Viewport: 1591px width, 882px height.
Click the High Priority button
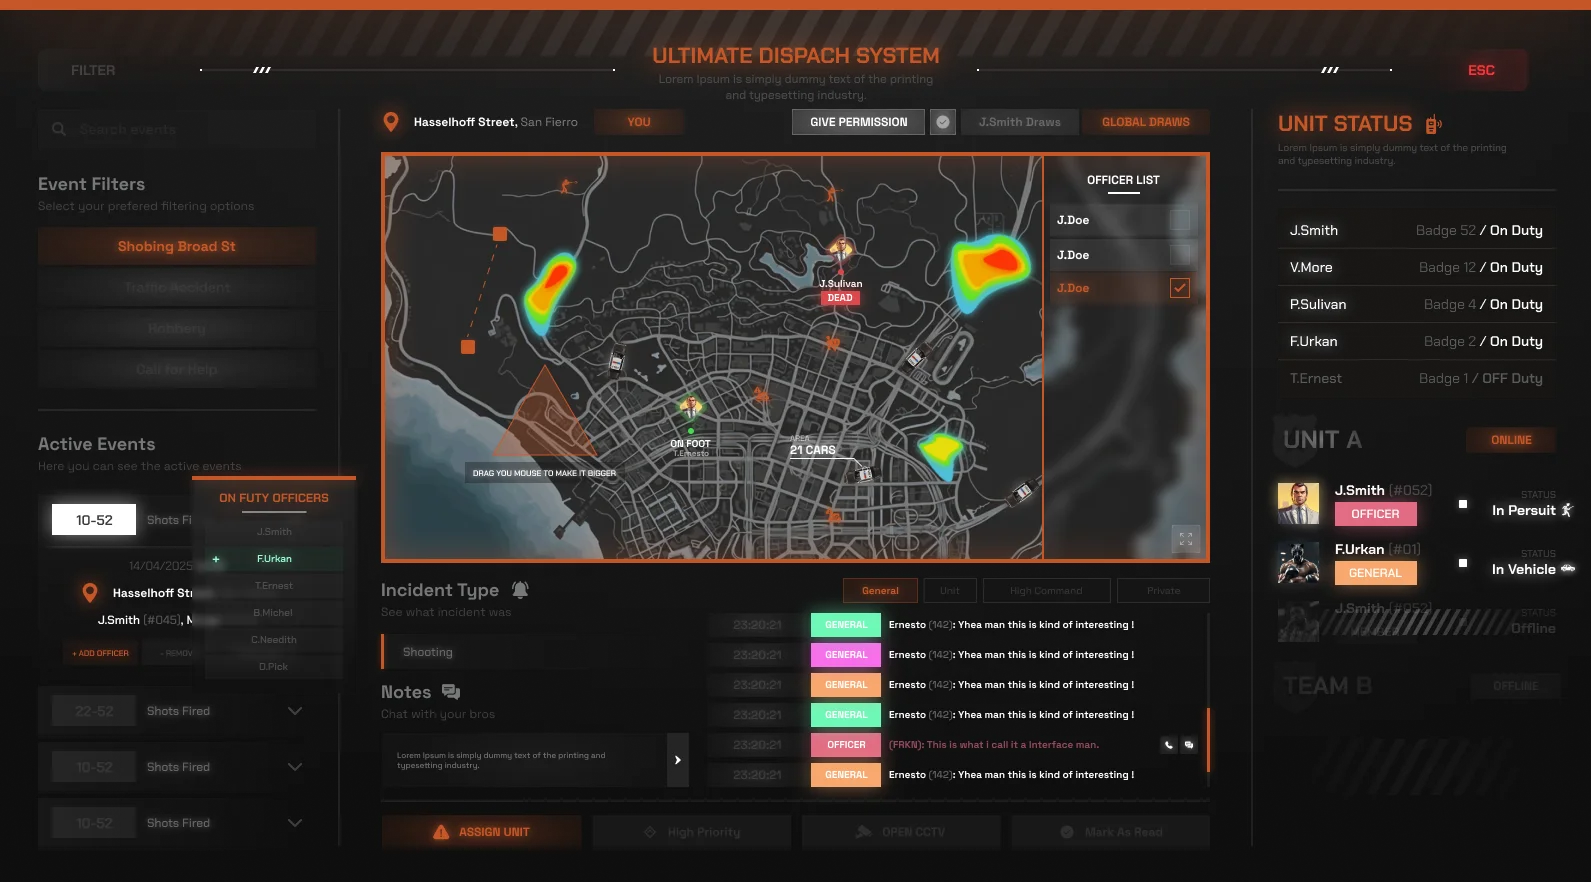coord(692,832)
